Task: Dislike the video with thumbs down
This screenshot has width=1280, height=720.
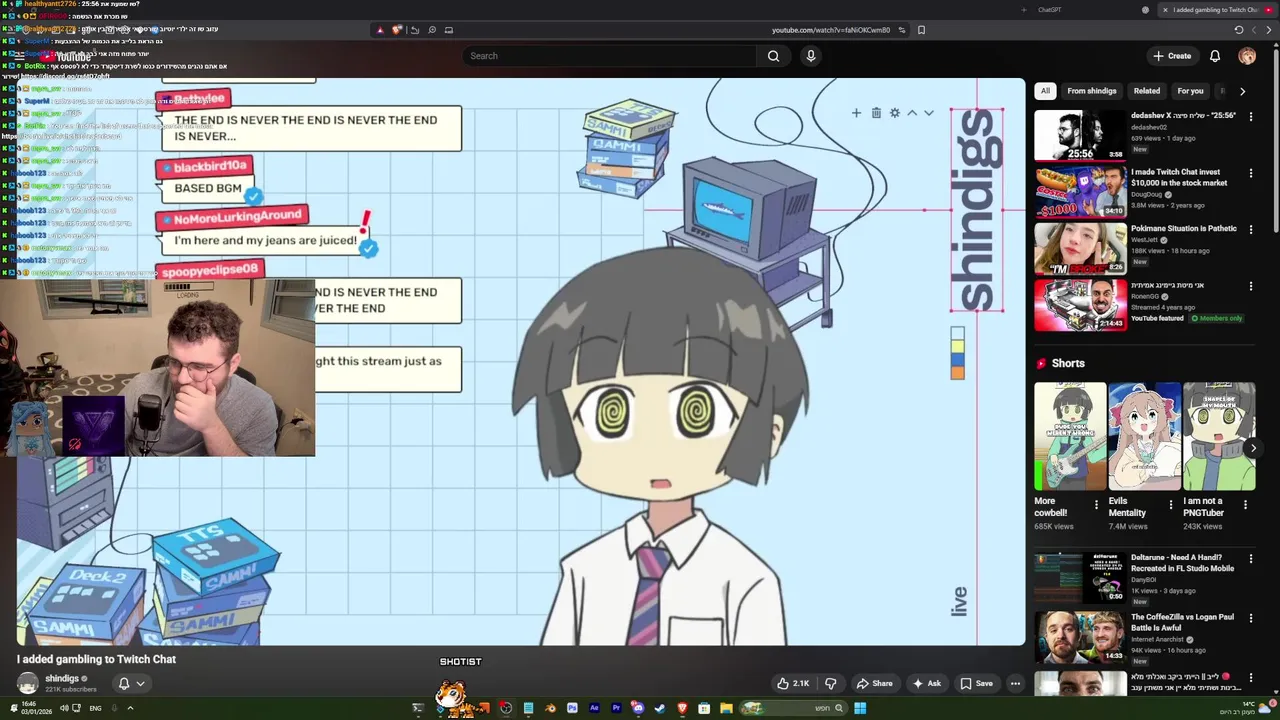Action: coord(830,683)
